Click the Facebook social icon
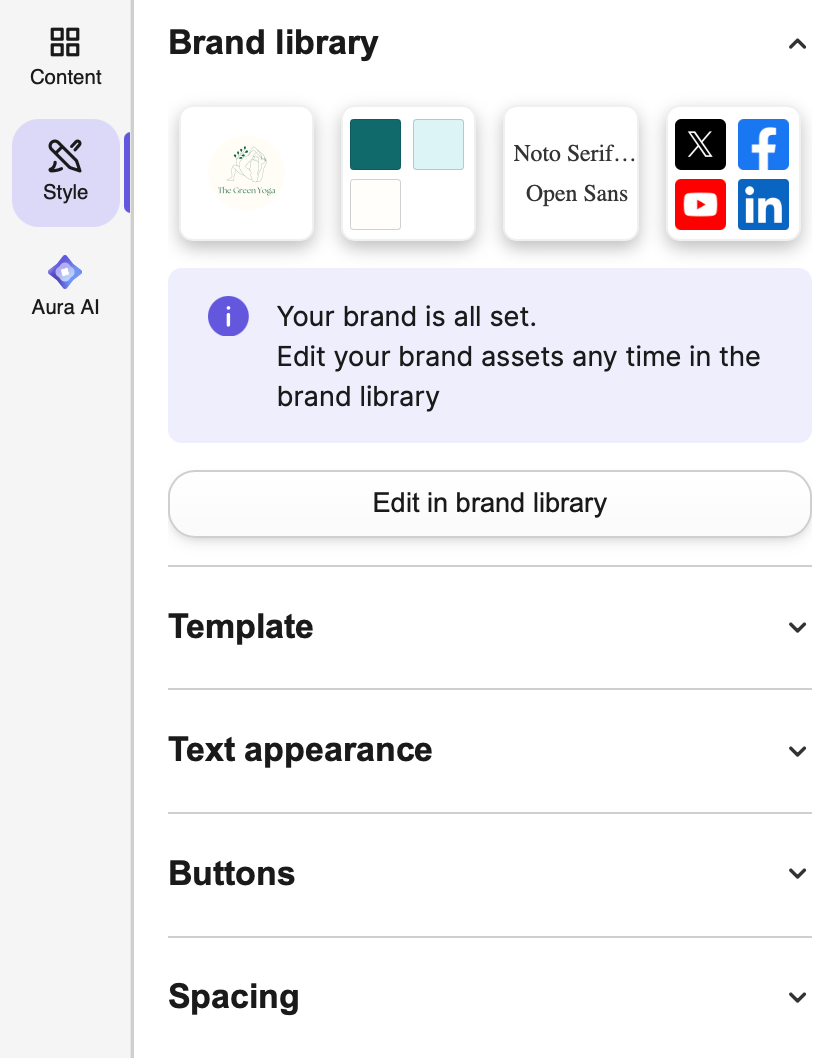This screenshot has height=1058, width=840. coord(763,145)
